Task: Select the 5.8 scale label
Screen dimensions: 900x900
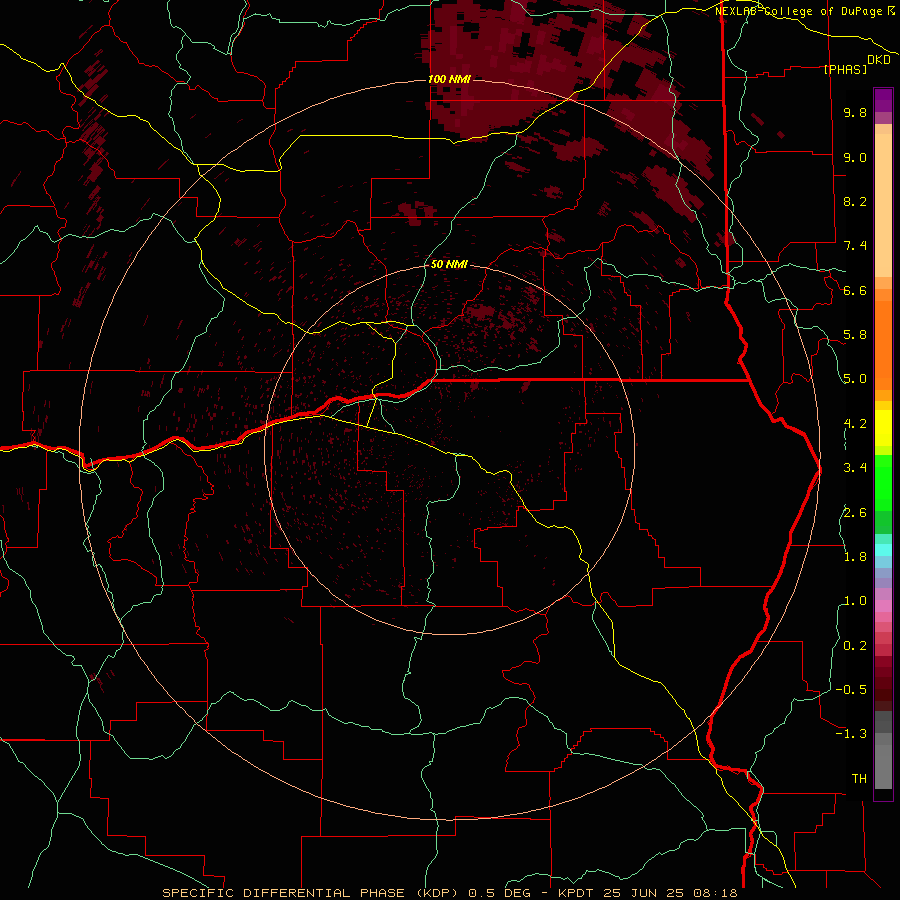Action: coord(855,335)
